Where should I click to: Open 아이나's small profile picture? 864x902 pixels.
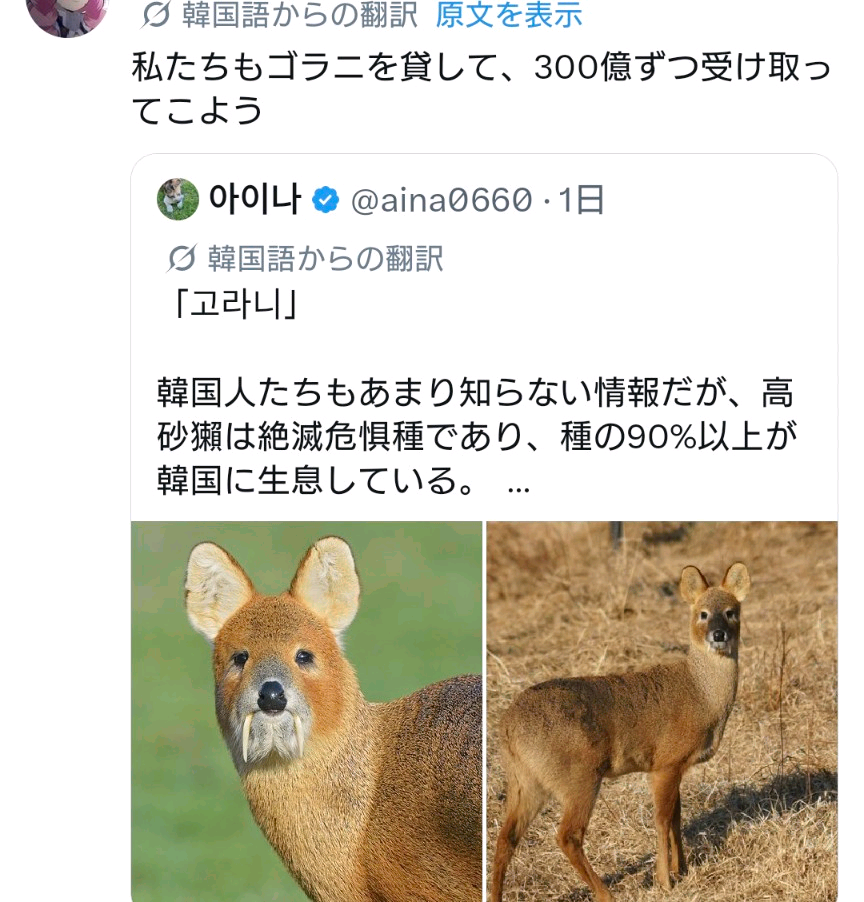click(x=178, y=200)
